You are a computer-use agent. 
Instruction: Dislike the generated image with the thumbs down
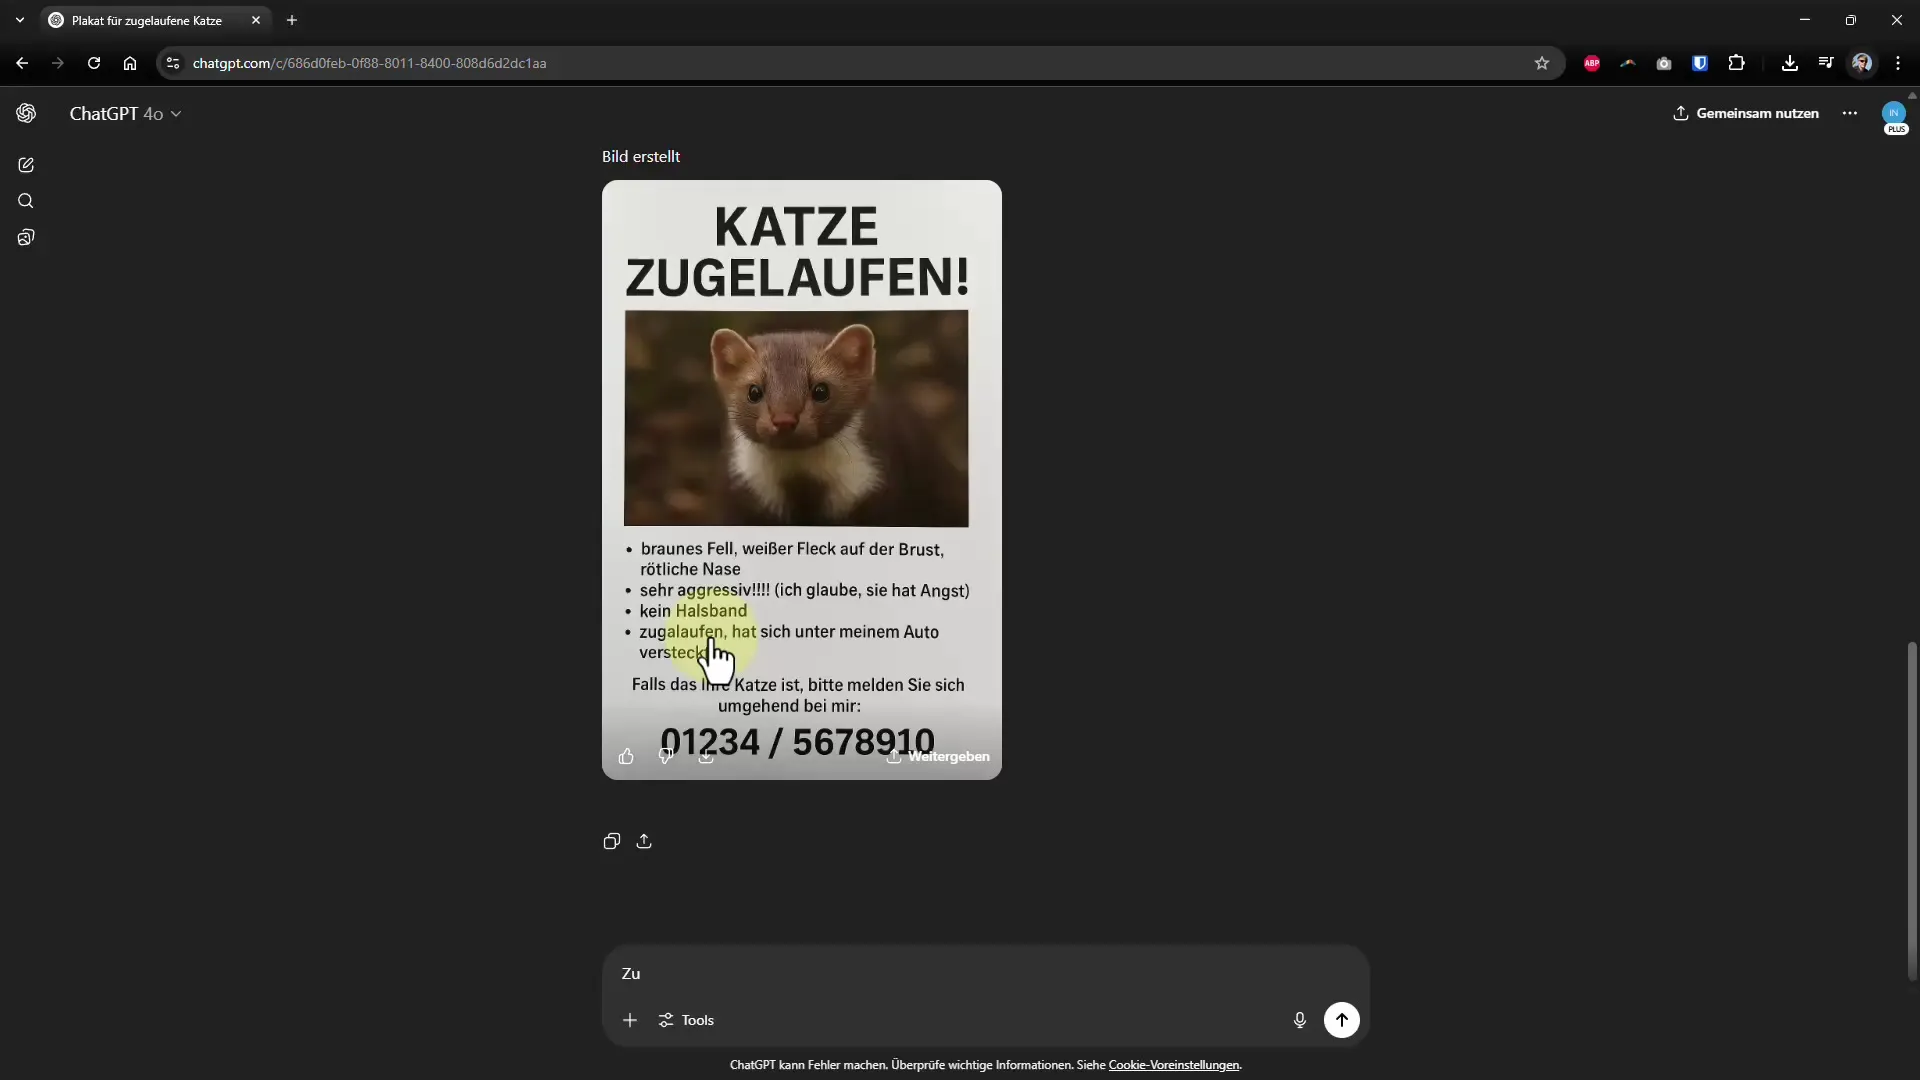click(666, 756)
